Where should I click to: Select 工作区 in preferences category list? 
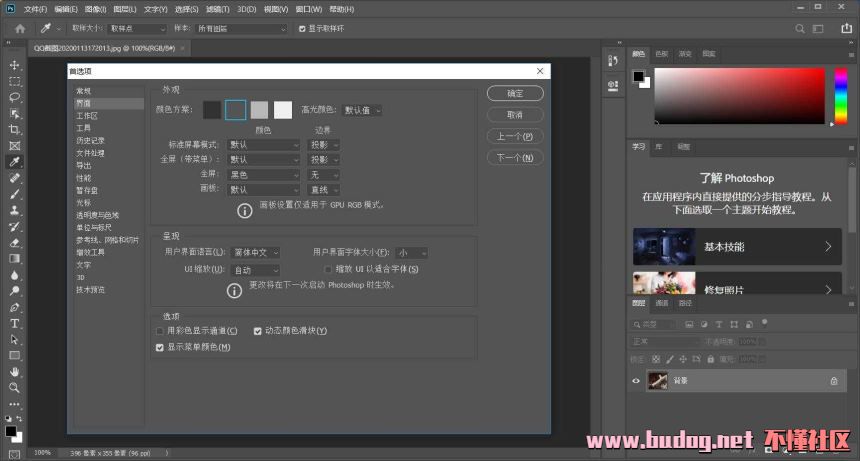(87, 115)
